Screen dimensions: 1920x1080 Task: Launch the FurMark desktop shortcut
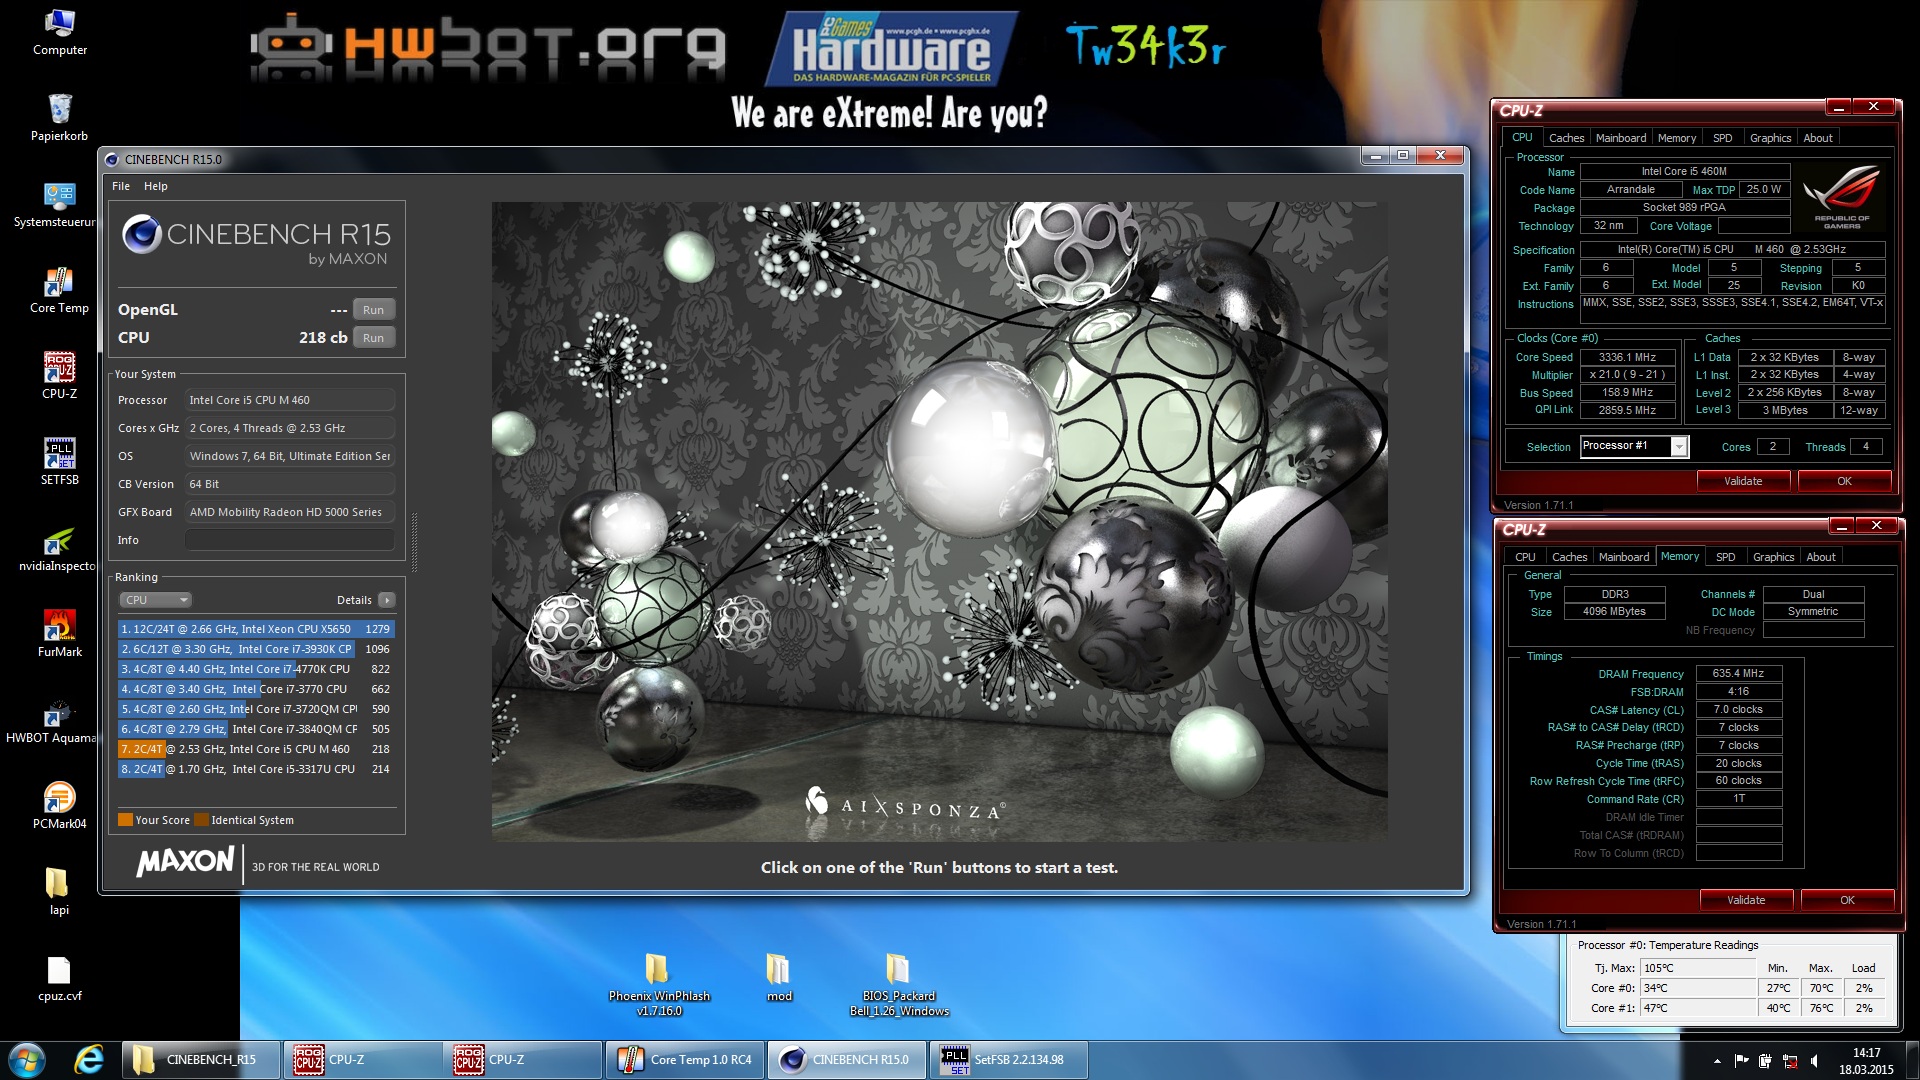[59, 634]
